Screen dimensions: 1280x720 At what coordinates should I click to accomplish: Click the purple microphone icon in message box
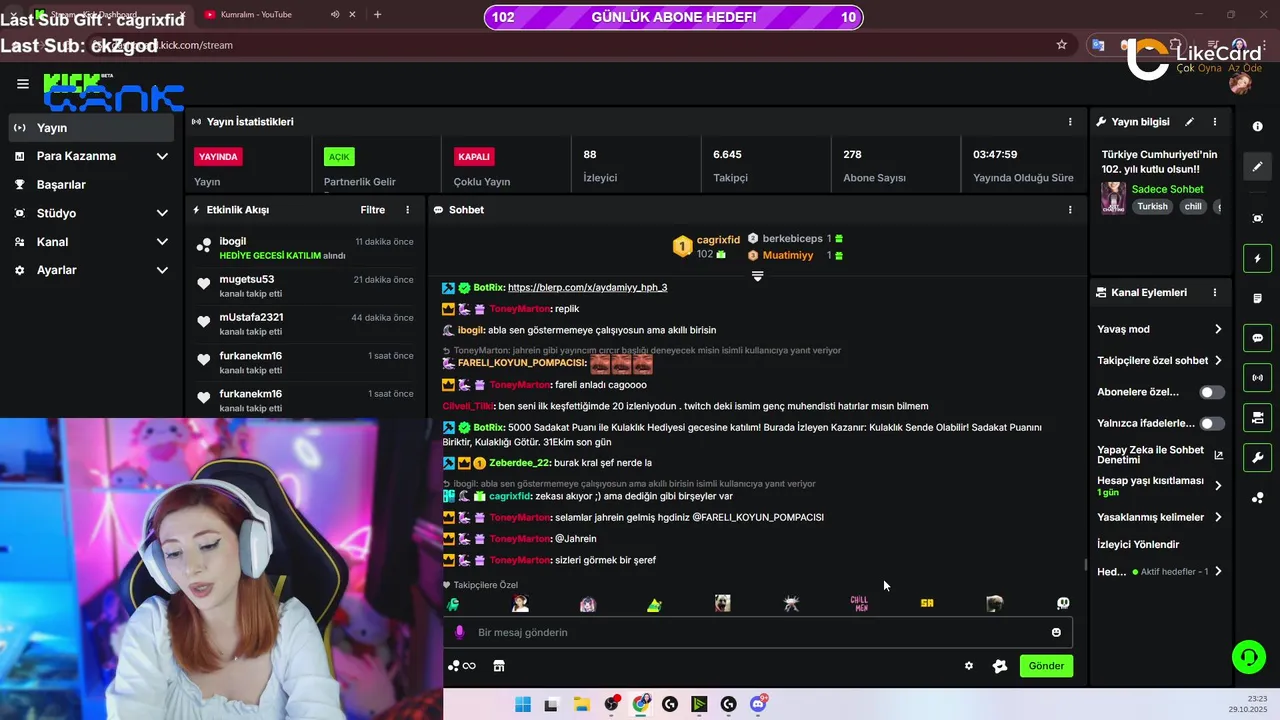[460, 632]
